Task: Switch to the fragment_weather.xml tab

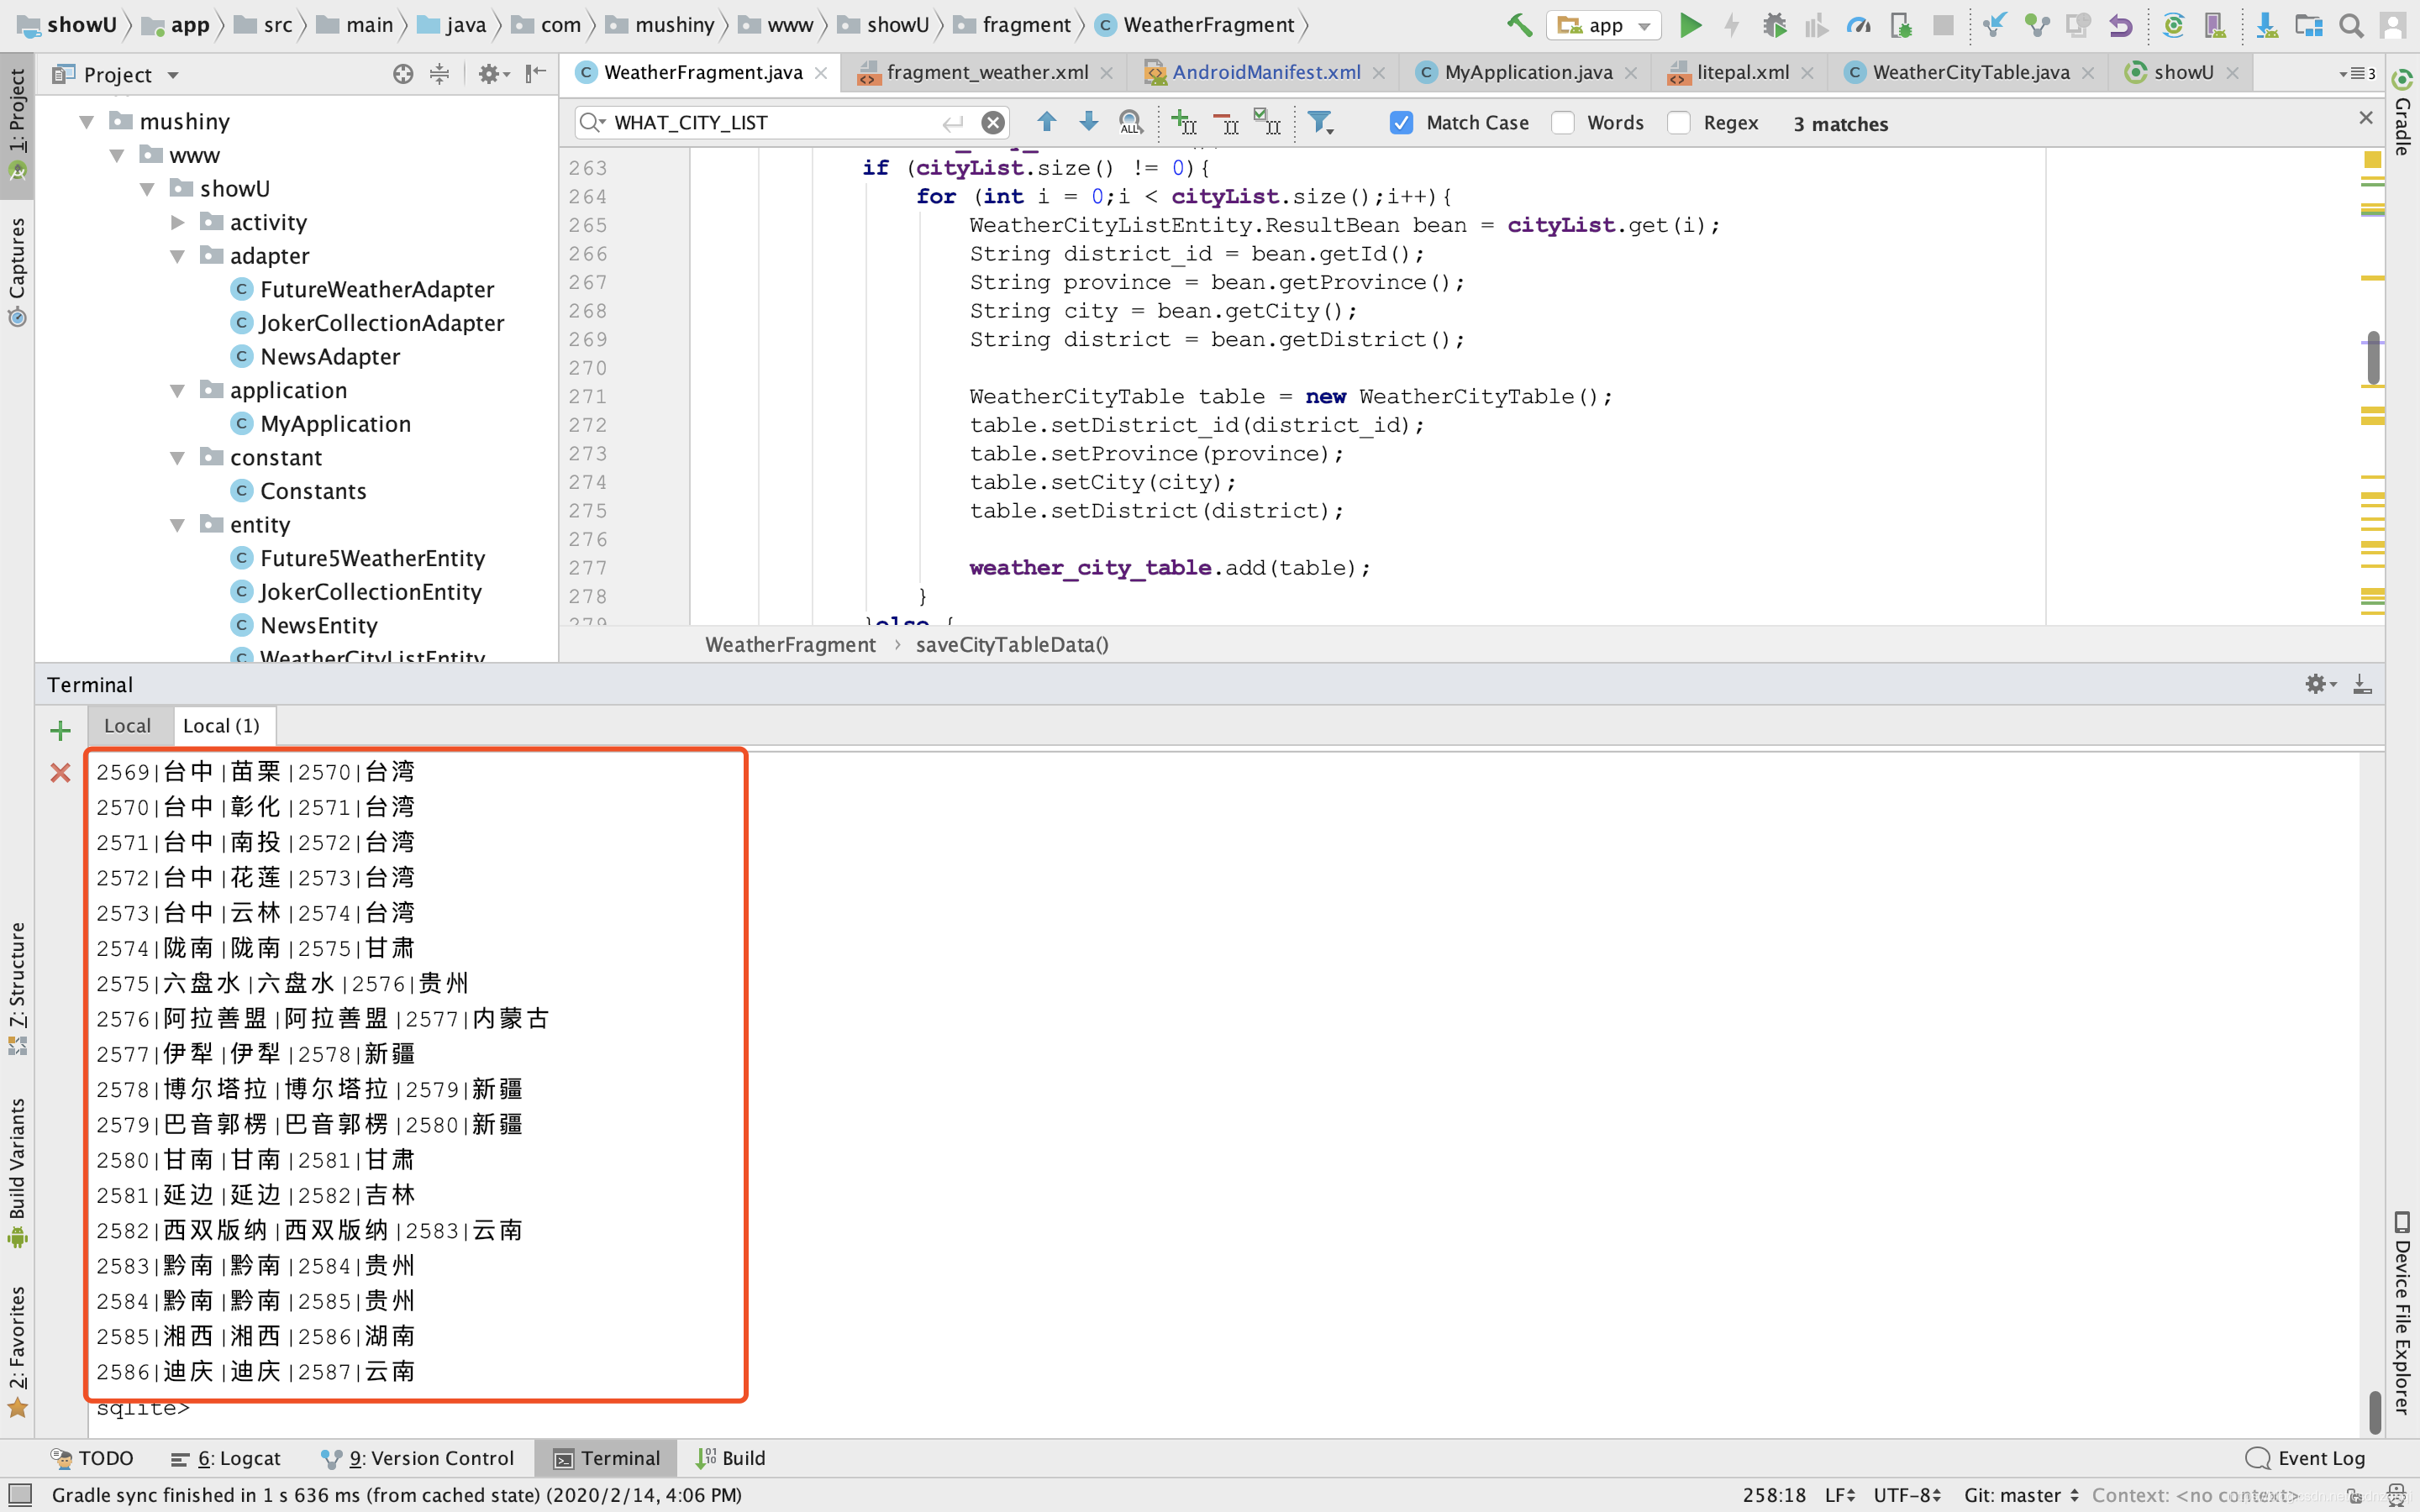Action: click(986, 72)
